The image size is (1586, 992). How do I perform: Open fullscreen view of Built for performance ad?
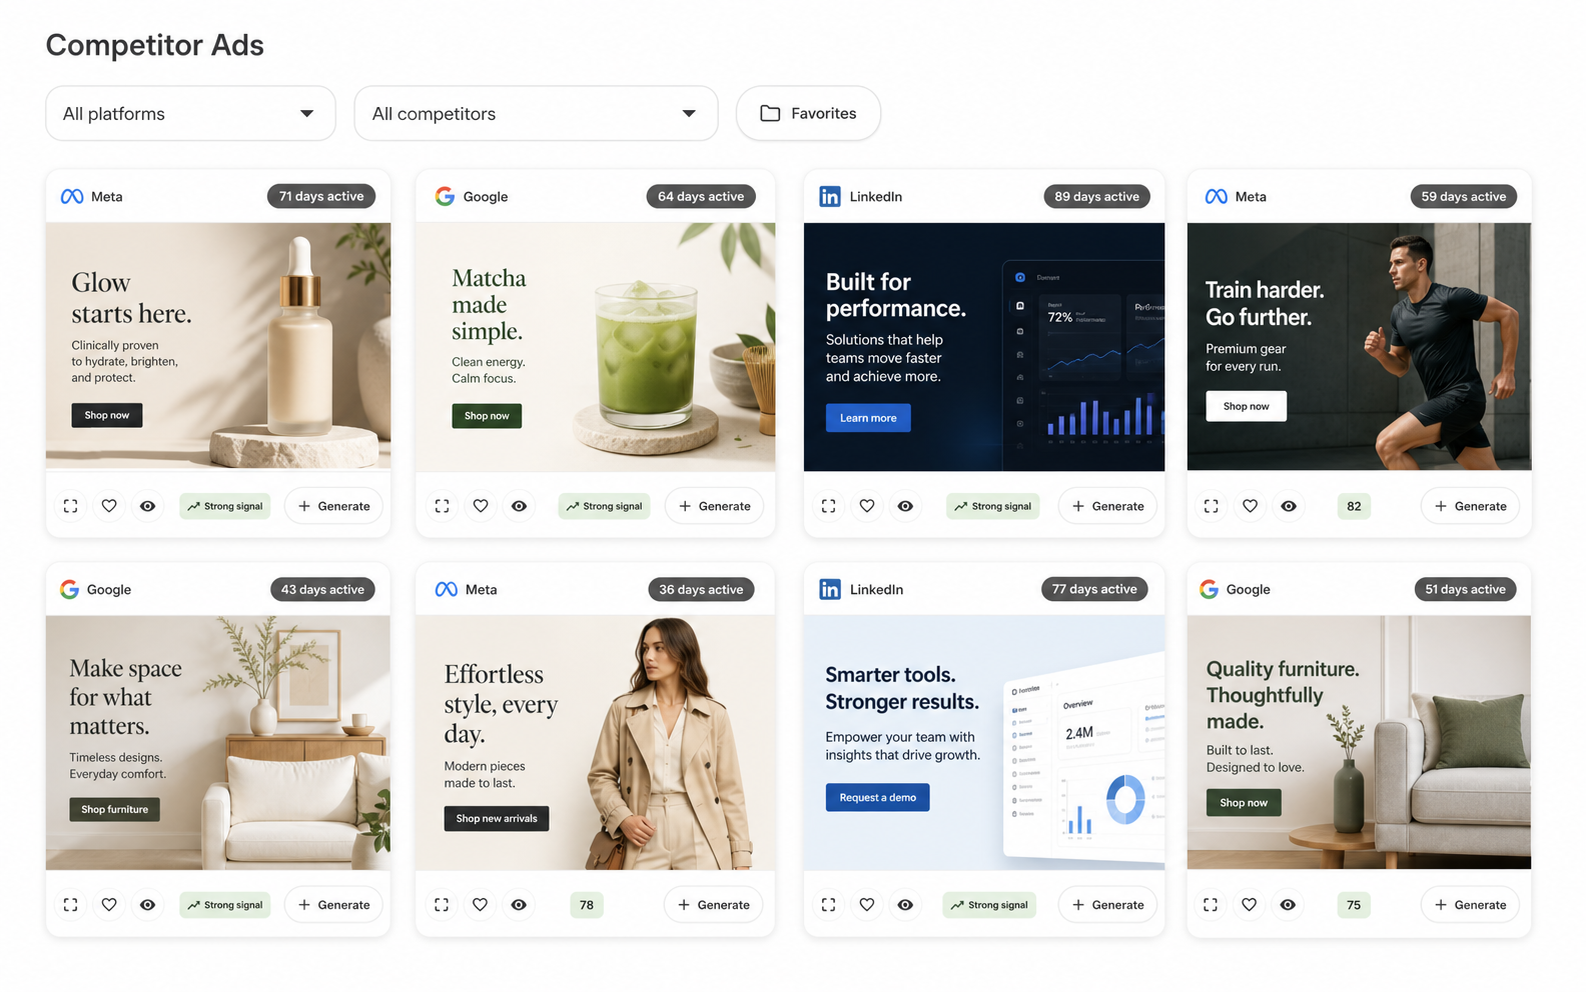coord(828,506)
